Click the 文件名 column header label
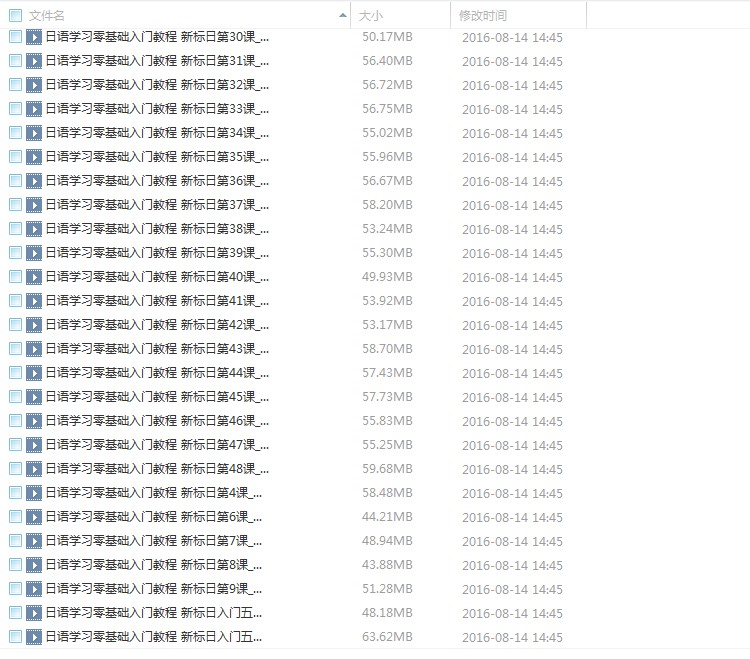Image resolution: width=750 pixels, height=659 pixels. click(46, 16)
